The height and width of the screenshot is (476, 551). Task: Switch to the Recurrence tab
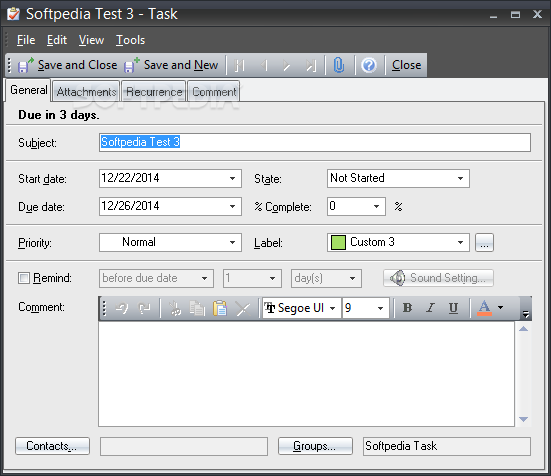pyautogui.click(x=154, y=92)
